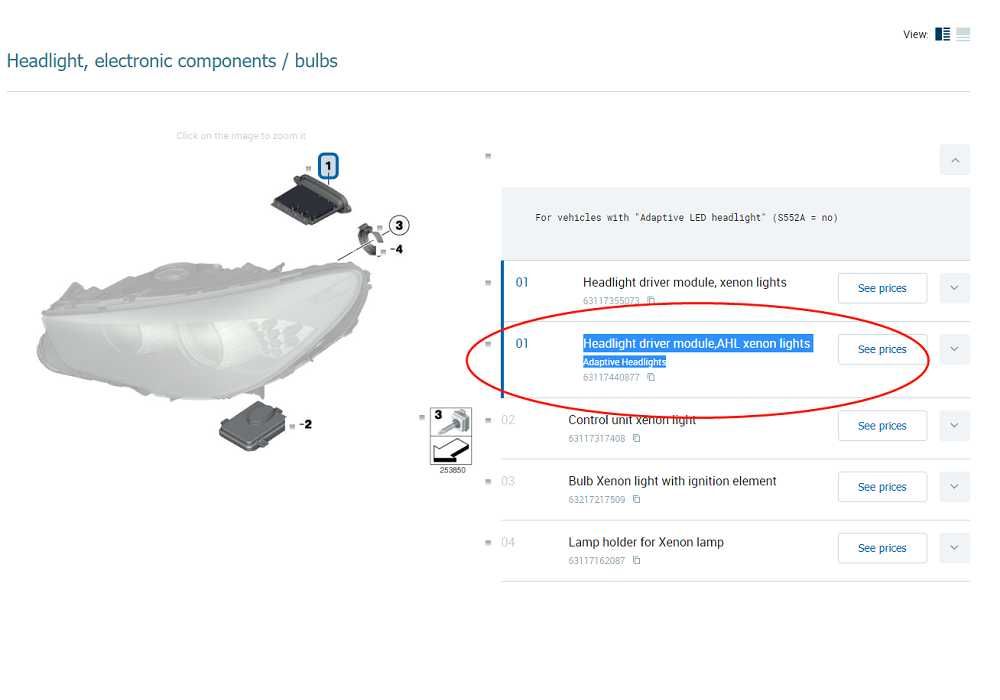Image resolution: width=1000 pixels, height=700 pixels.
Task: Expand Control unit xenon light row
Action: point(955,426)
